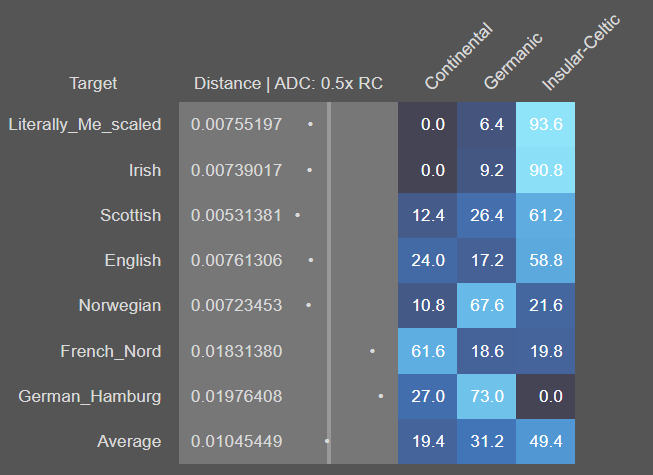Click the Distance | ADC: 0.5x RC header
This screenshot has height=475, width=653.
pyautogui.click(x=288, y=83)
